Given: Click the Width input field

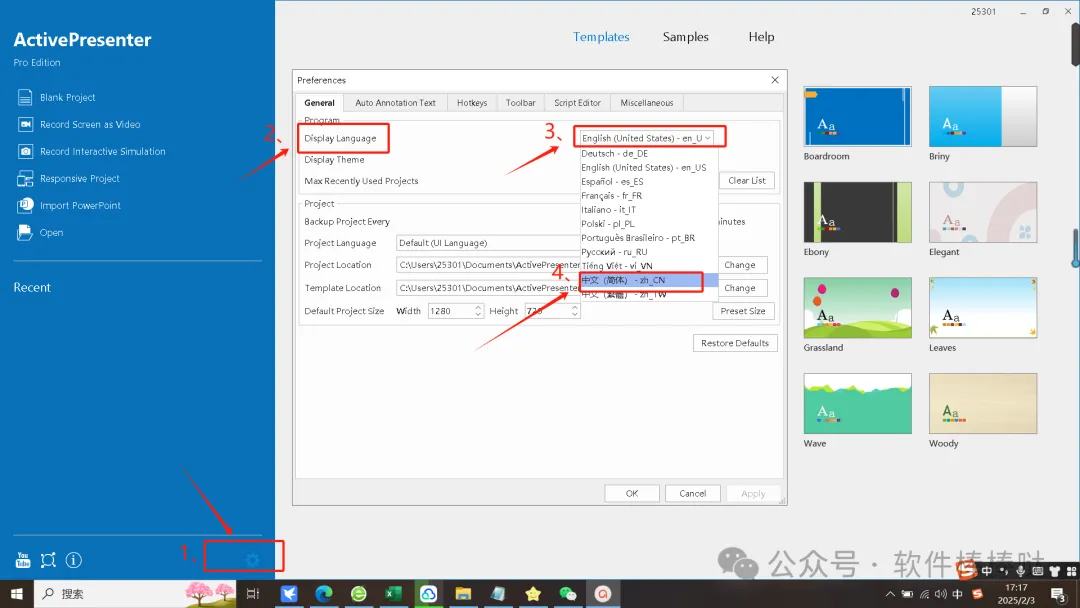Looking at the screenshot, I should [450, 311].
